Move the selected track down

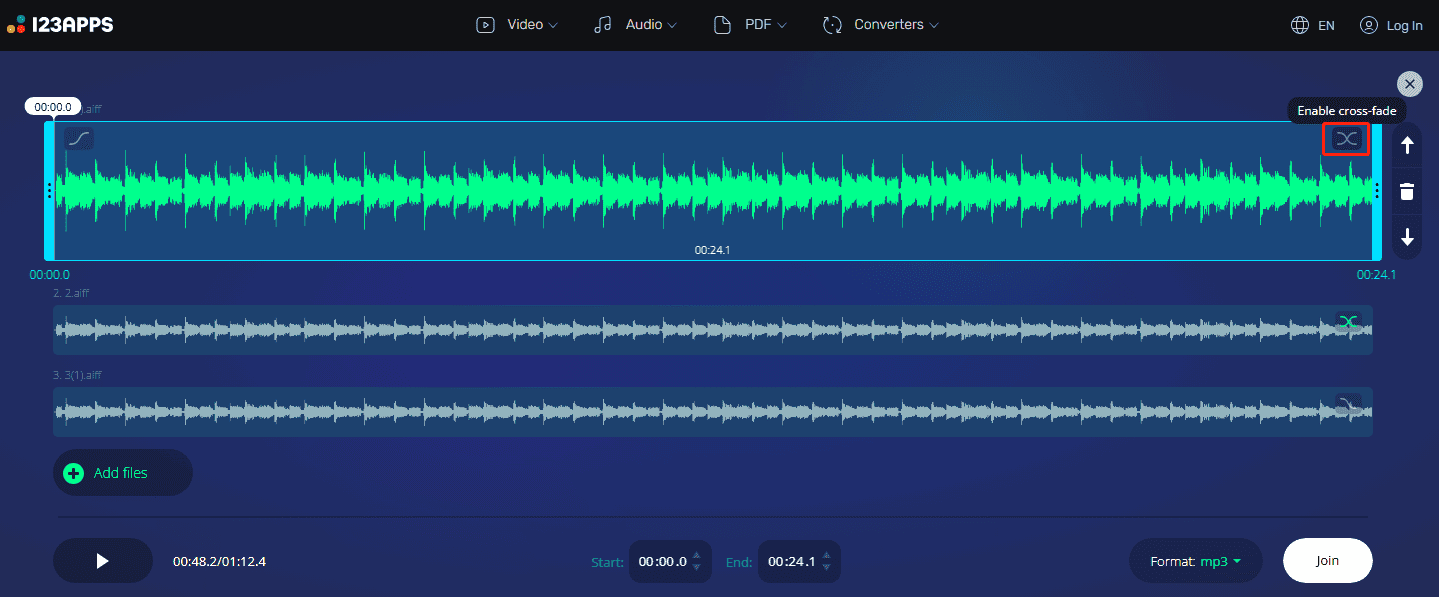[x=1406, y=237]
